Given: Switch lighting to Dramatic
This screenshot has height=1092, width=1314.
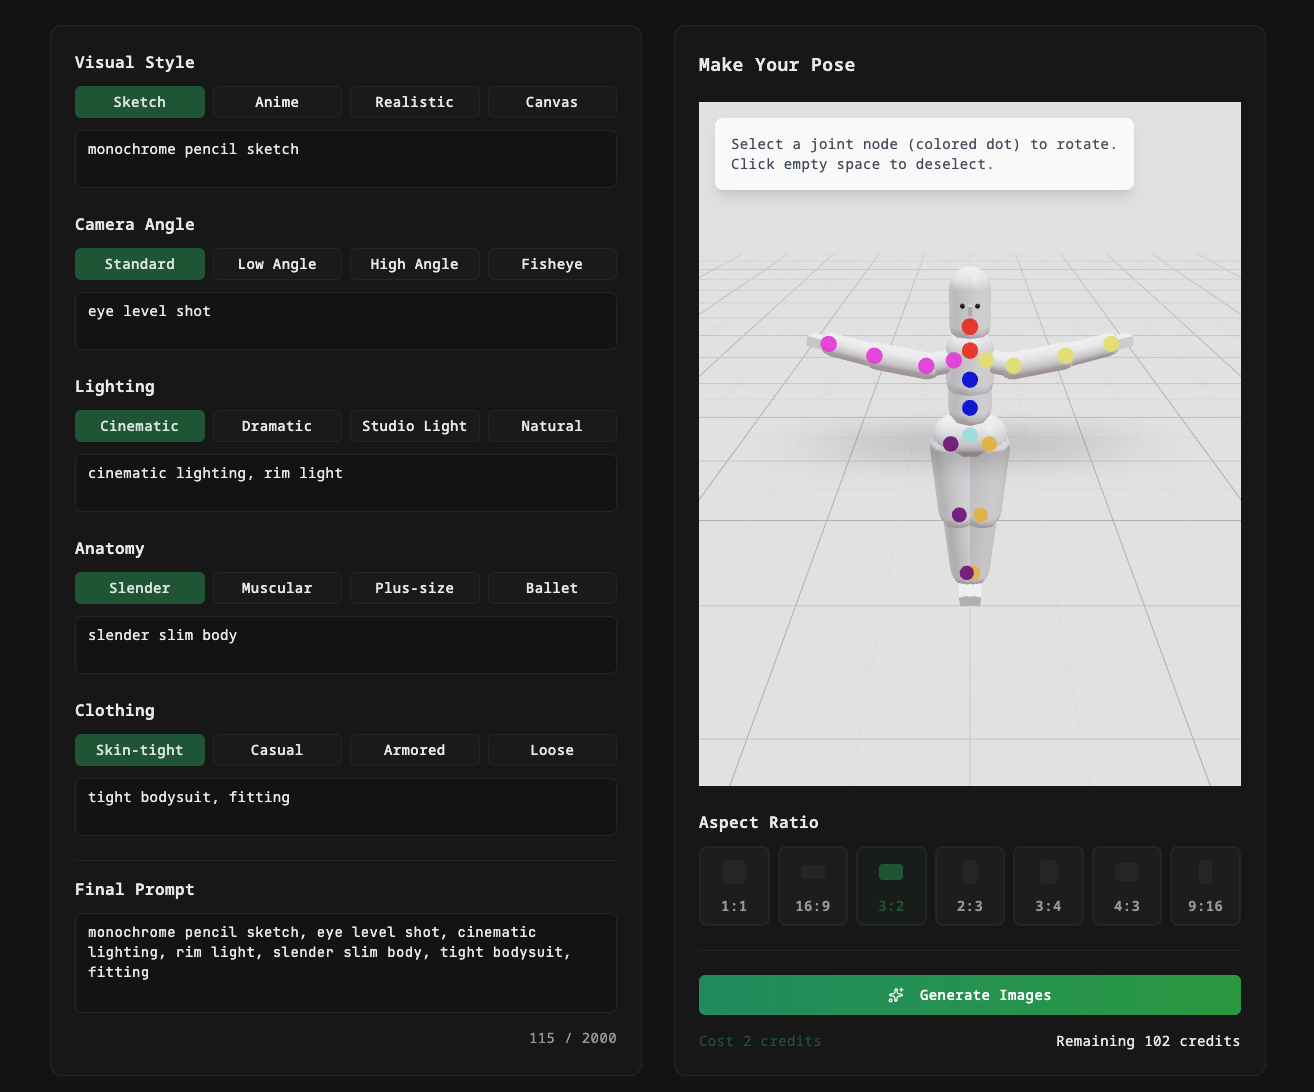Looking at the screenshot, I should (277, 425).
